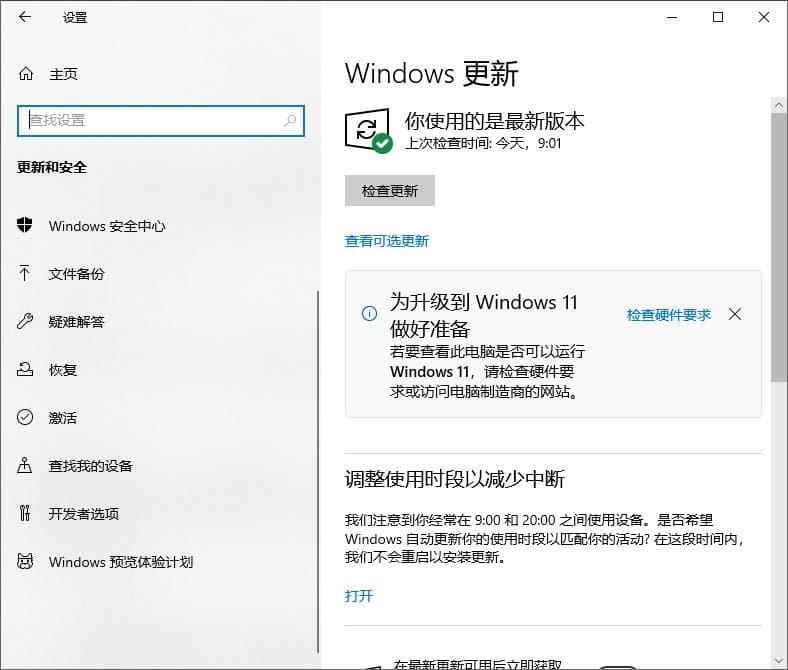
Task: Click the 查找我的设备 locator icon
Action: click(25, 465)
